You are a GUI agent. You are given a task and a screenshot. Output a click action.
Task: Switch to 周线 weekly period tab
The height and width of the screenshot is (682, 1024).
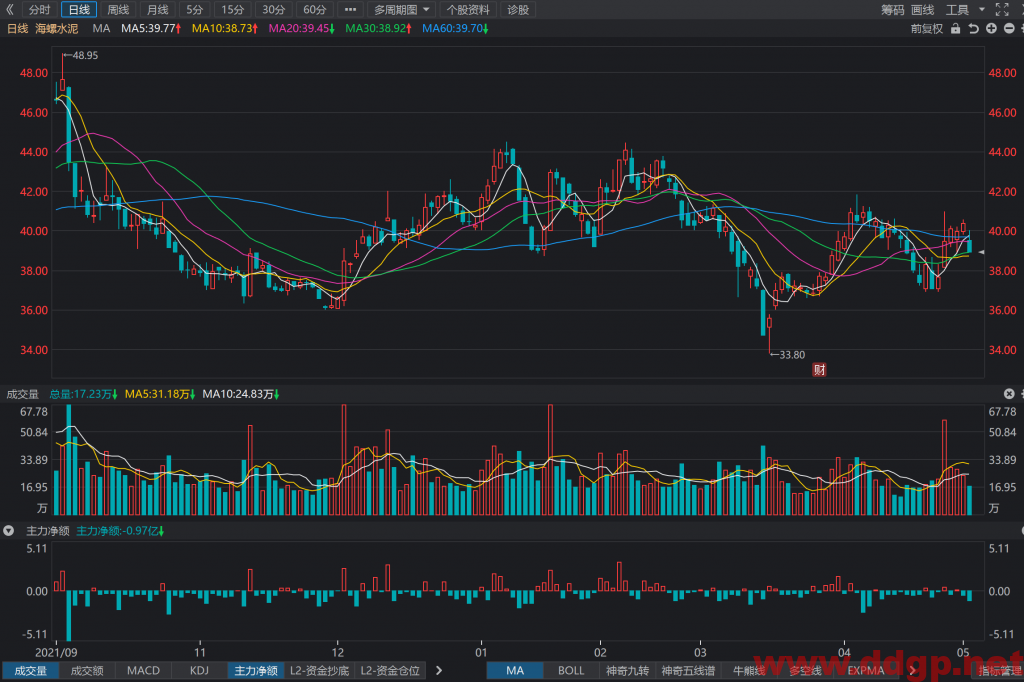(118, 10)
